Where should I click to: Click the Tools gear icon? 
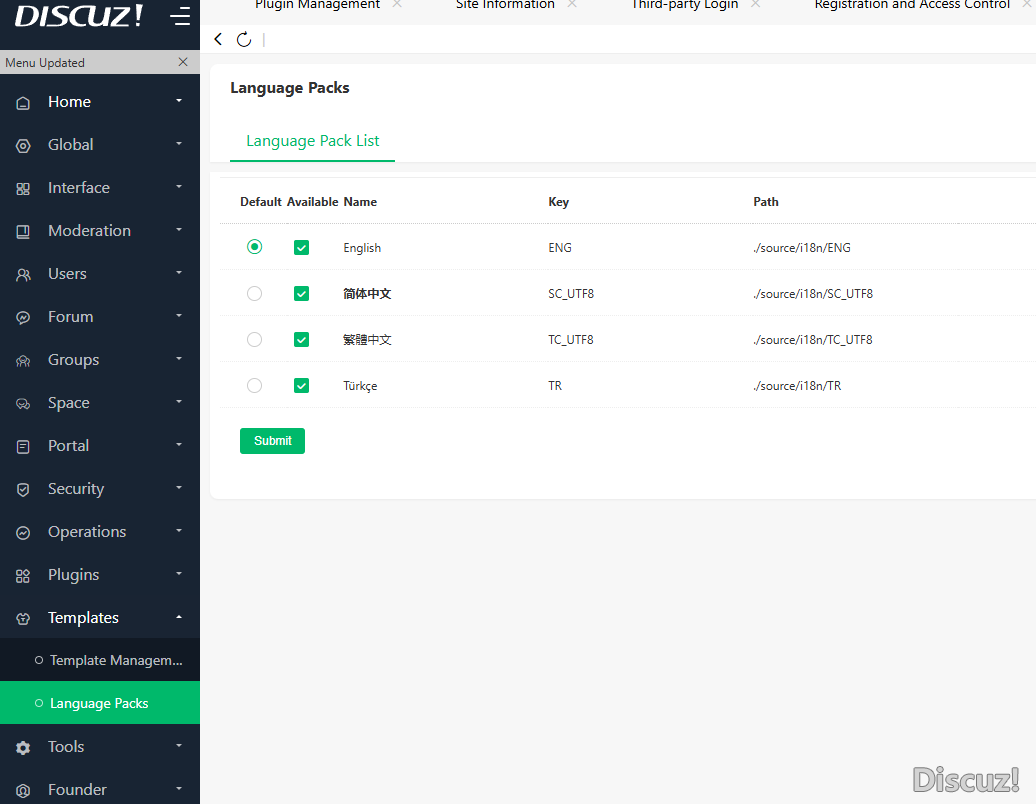click(x=23, y=748)
